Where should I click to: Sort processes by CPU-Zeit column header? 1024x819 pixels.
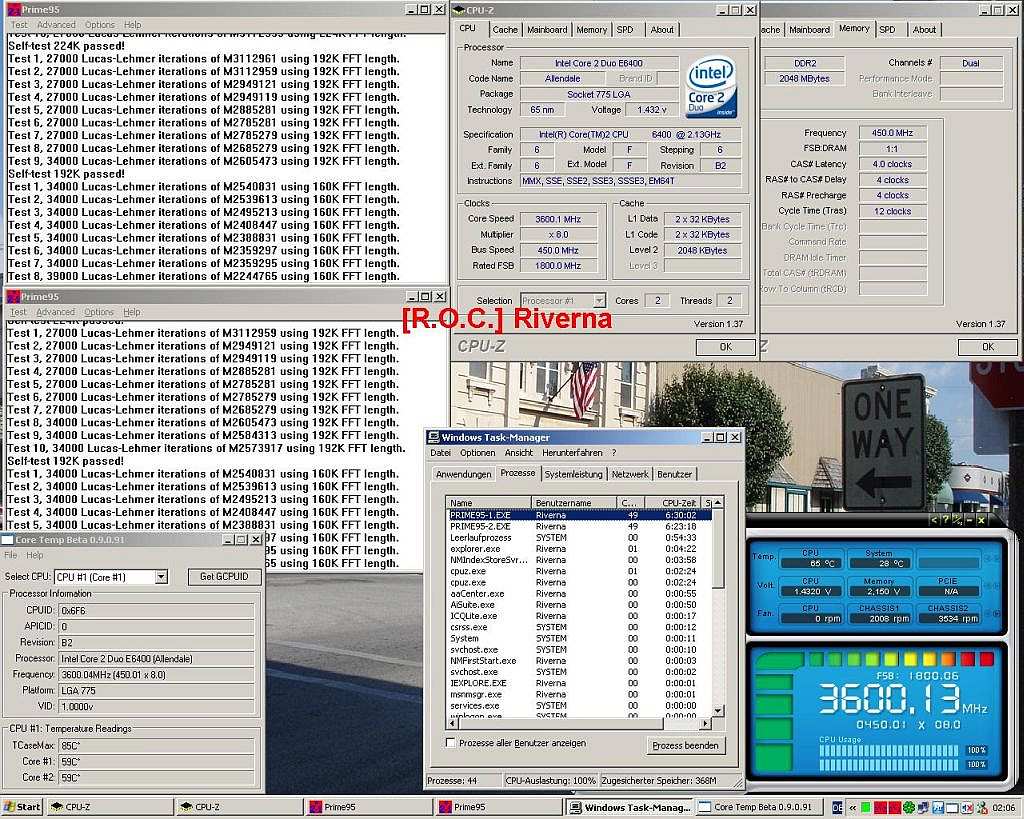click(673, 503)
